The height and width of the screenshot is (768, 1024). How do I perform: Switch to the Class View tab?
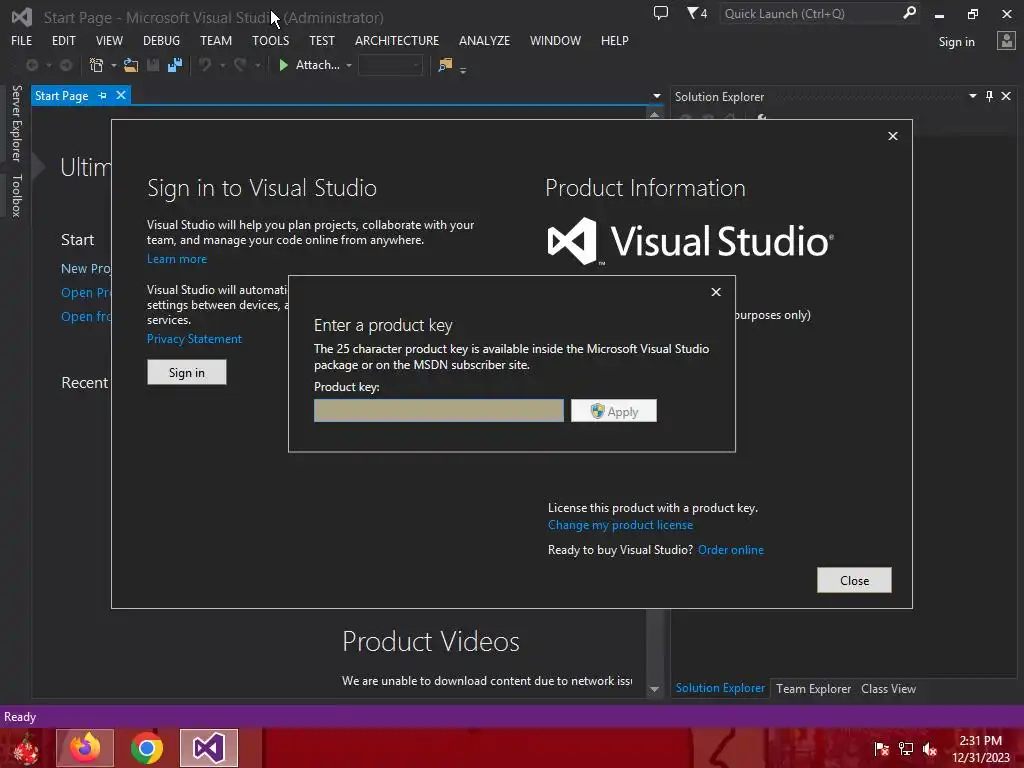[888, 688]
